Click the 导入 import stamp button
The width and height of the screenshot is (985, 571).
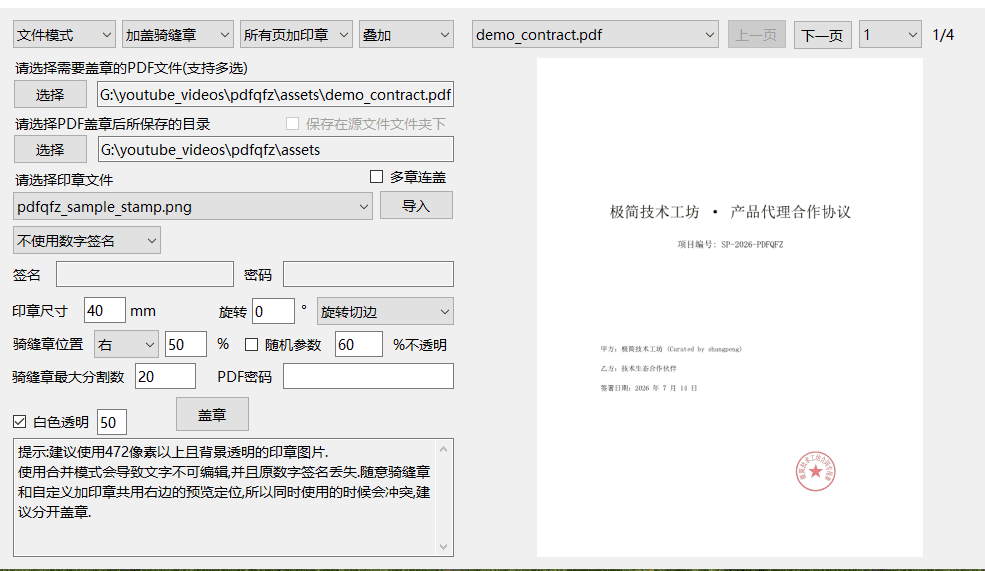416,205
